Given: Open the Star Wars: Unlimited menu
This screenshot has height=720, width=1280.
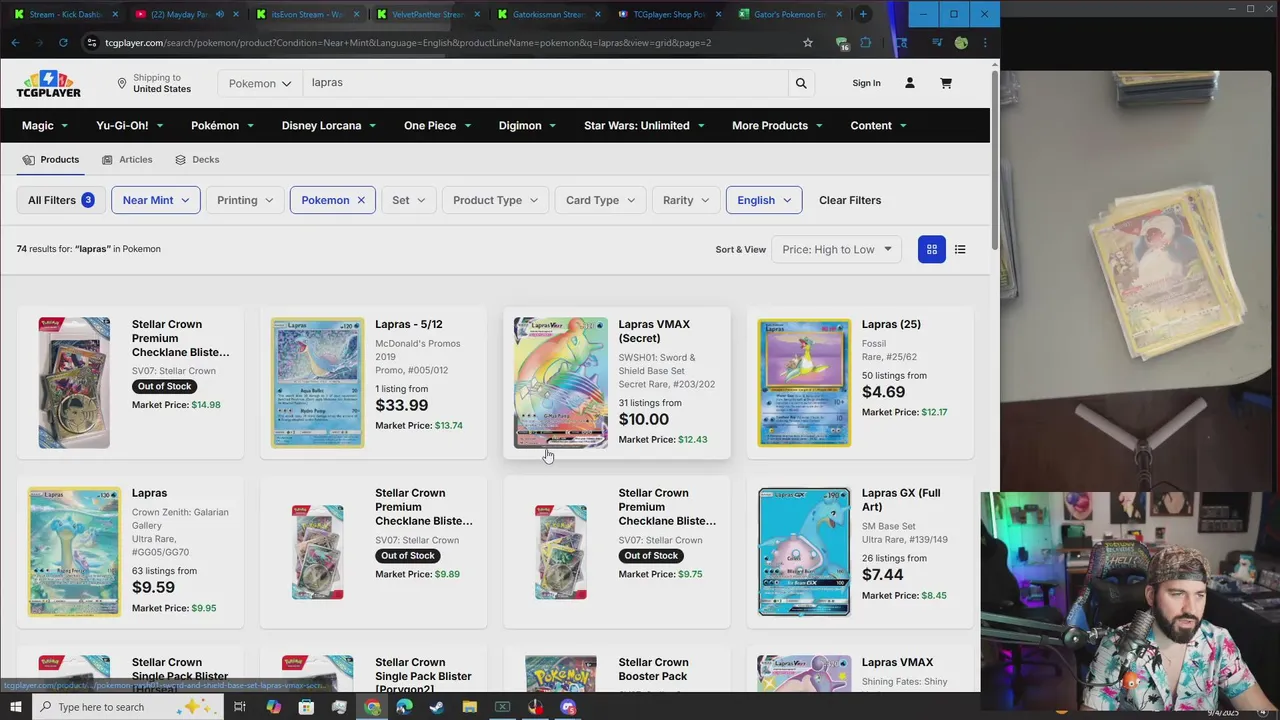Looking at the screenshot, I should pyautogui.click(x=645, y=125).
